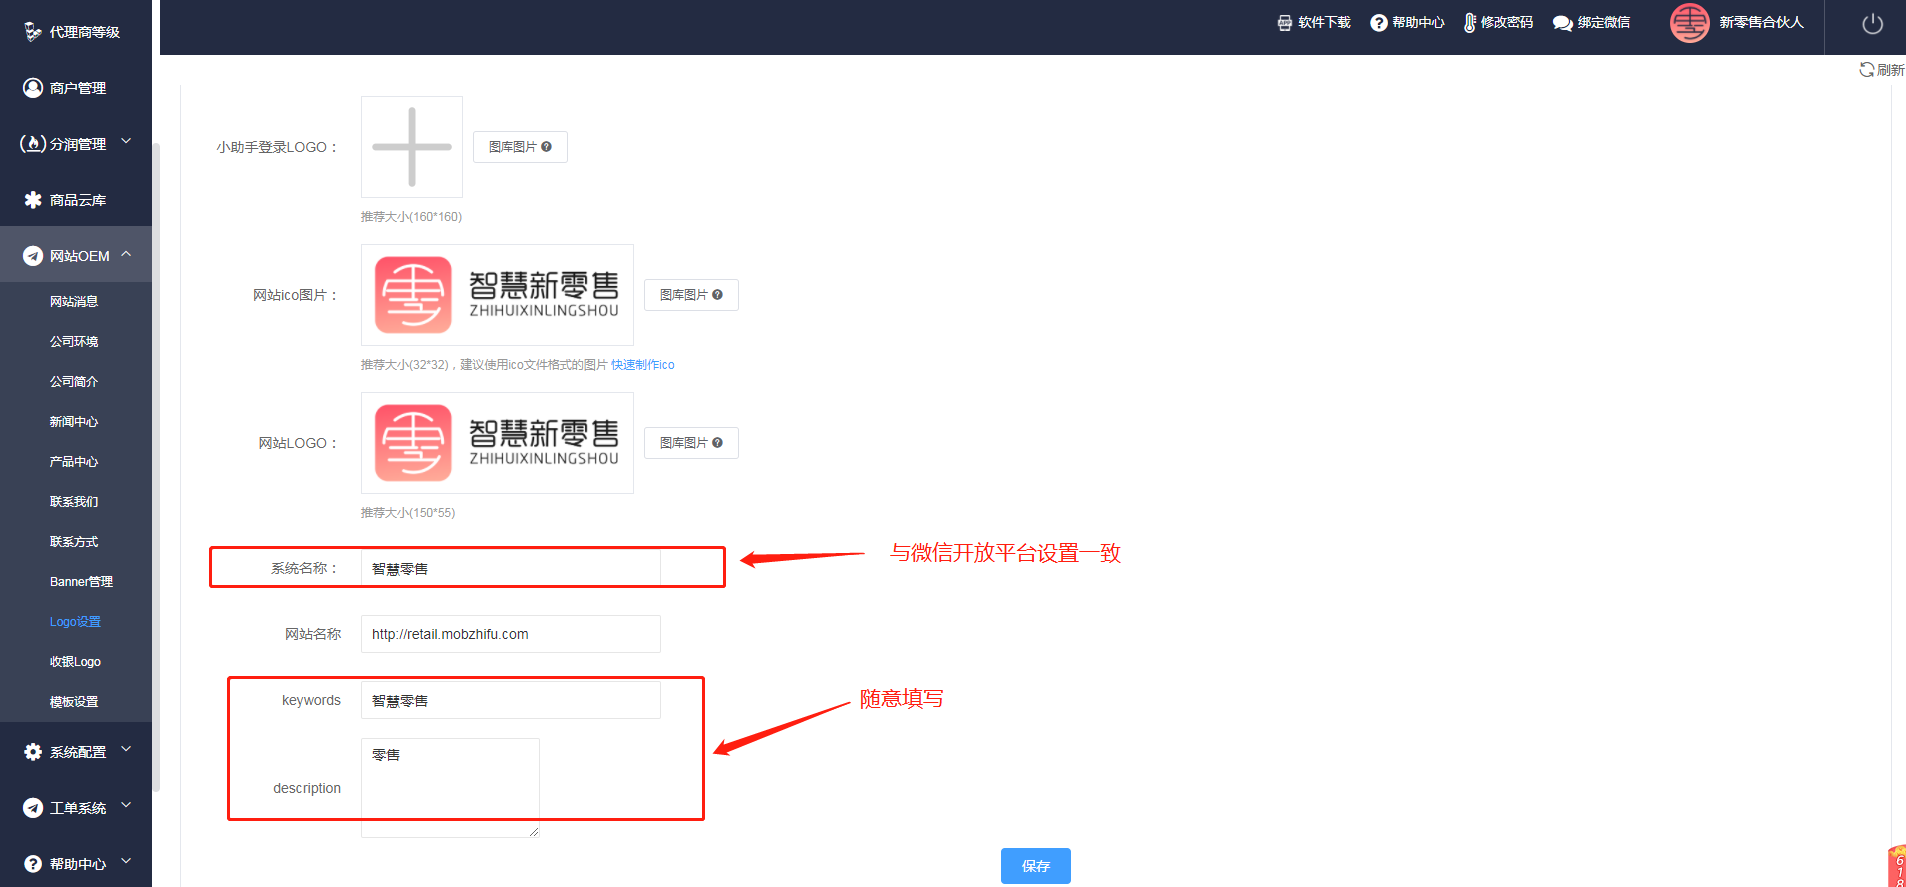The width and height of the screenshot is (1906, 887).
Task: Click 图库图片 button for 网站ico图片
Action: pos(691,295)
